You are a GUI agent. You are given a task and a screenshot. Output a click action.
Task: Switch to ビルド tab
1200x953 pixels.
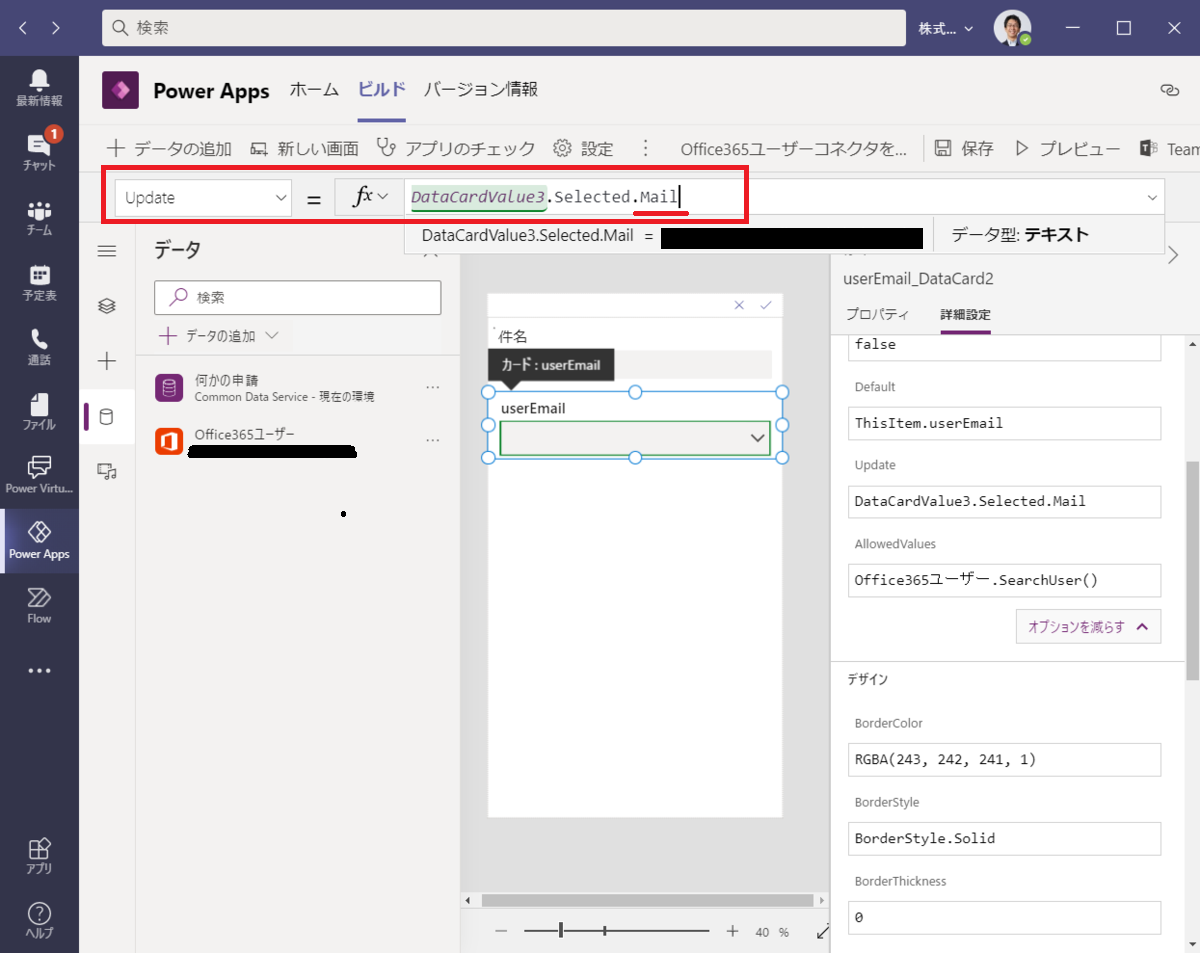(x=381, y=90)
